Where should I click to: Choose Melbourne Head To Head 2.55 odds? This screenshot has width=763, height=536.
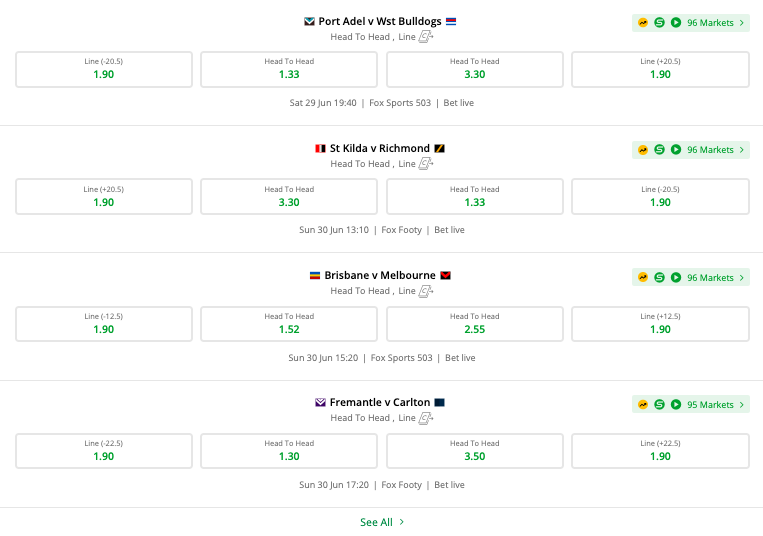[x=475, y=324]
